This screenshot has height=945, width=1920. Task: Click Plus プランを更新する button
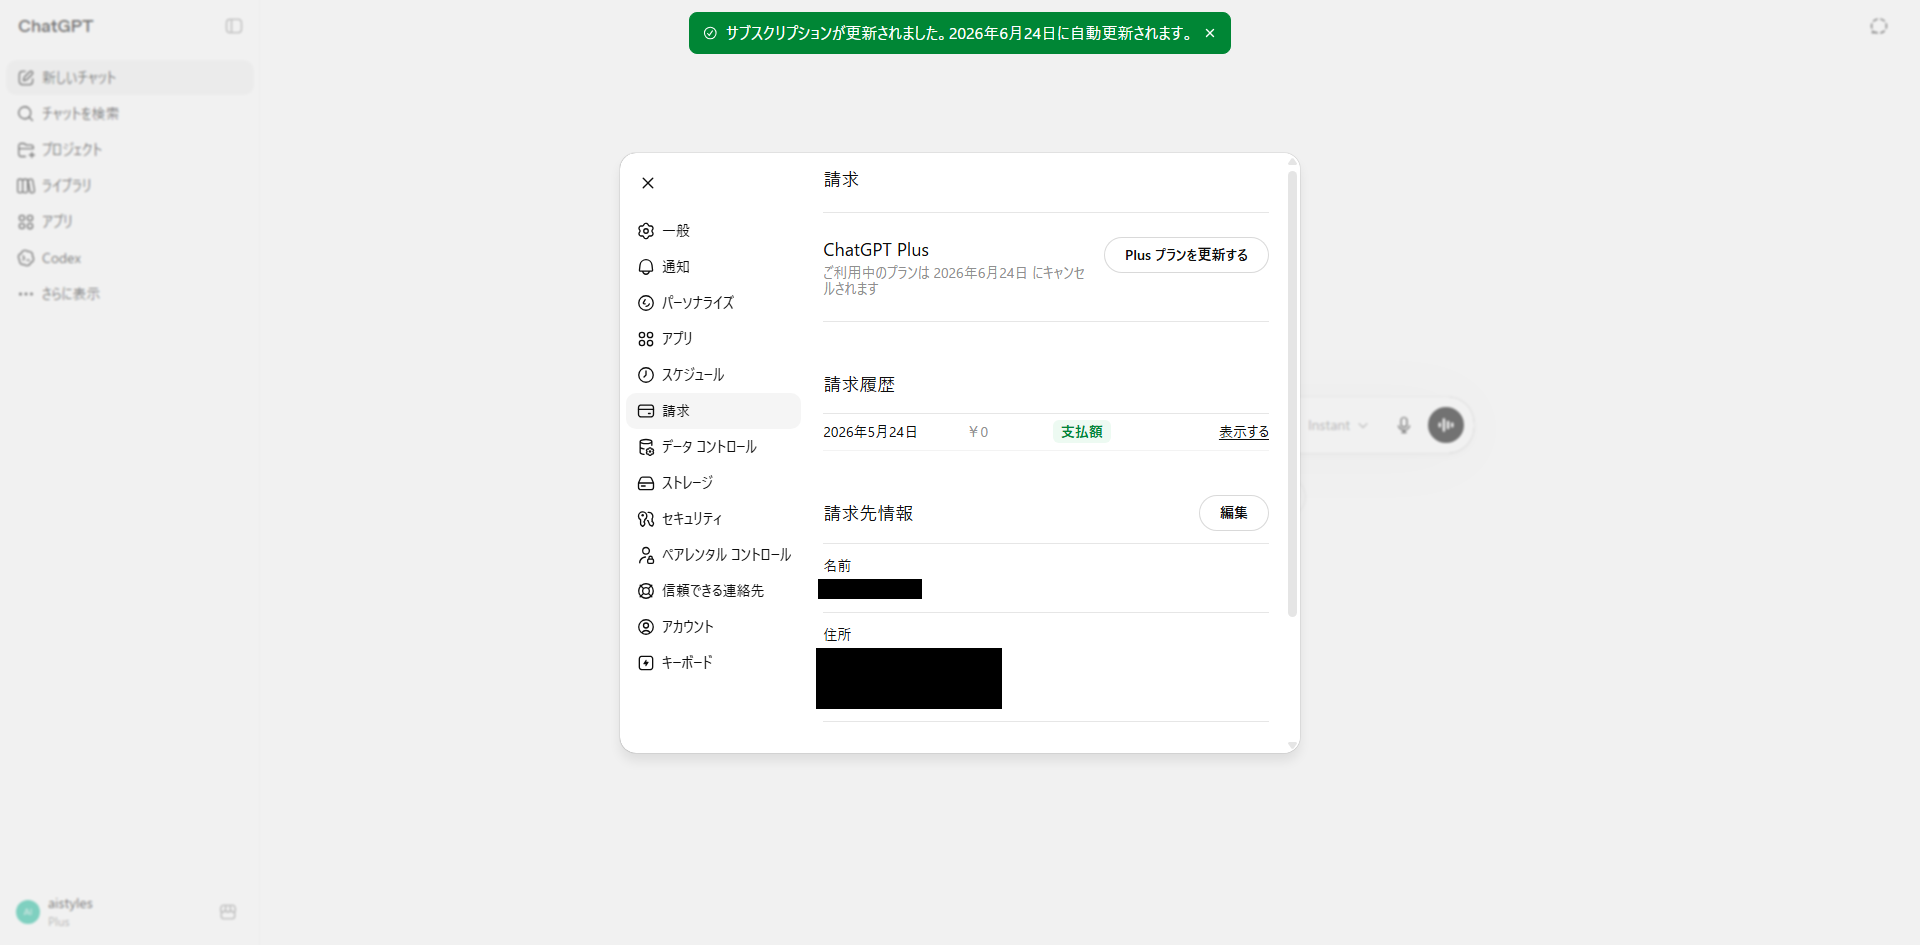pyautogui.click(x=1186, y=255)
